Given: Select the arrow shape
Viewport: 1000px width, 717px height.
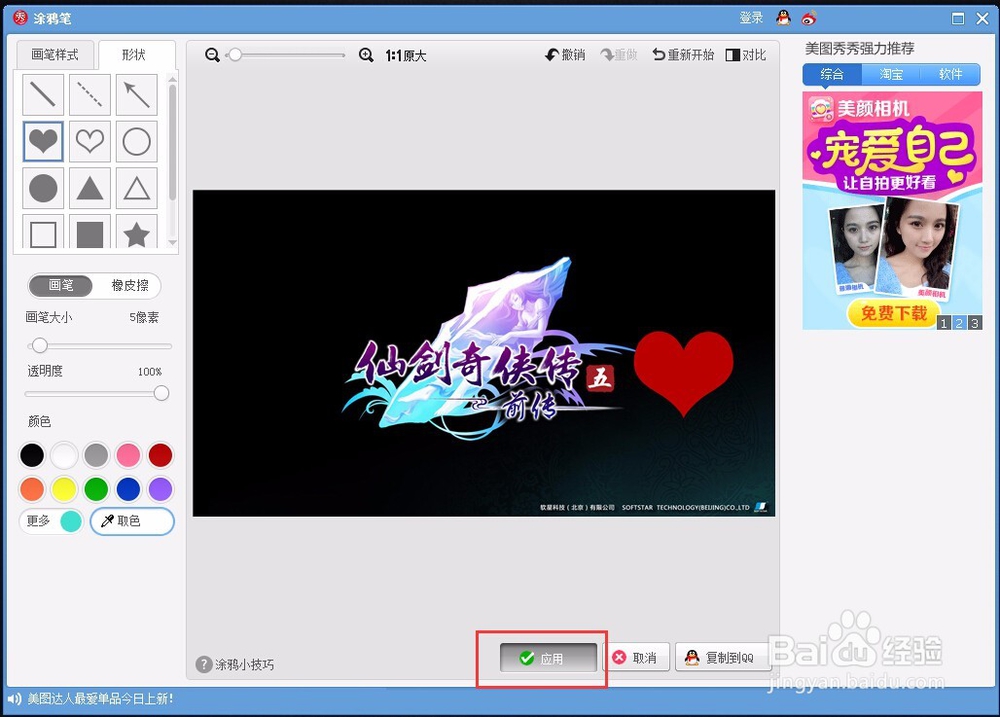Looking at the screenshot, I should [x=136, y=94].
